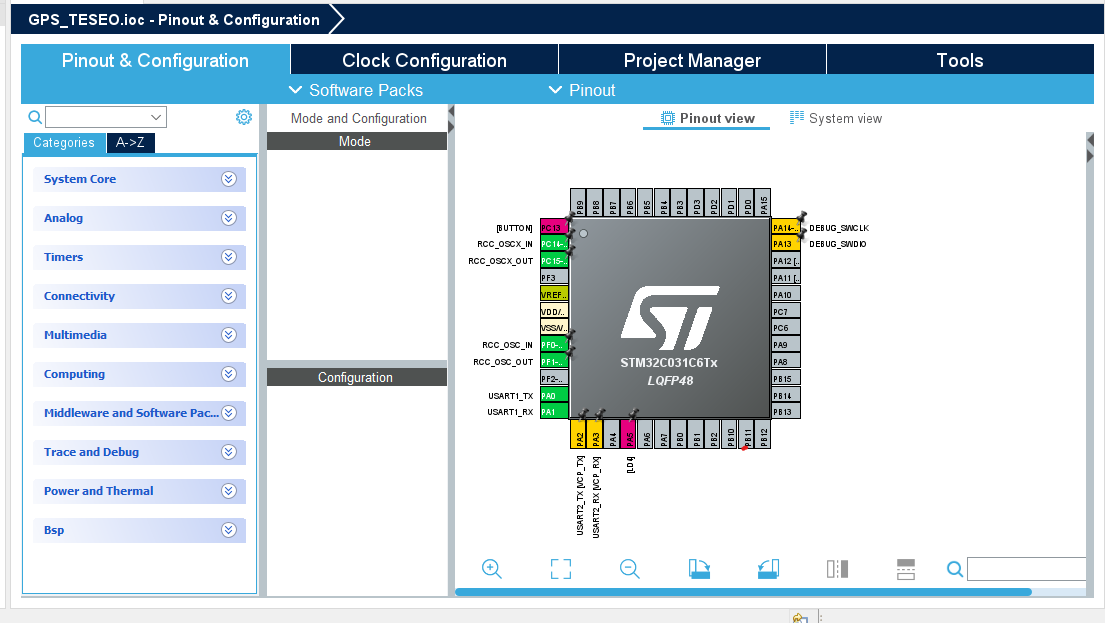Select pin PA15 on chip top
The height and width of the screenshot is (623, 1105).
coord(763,202)
